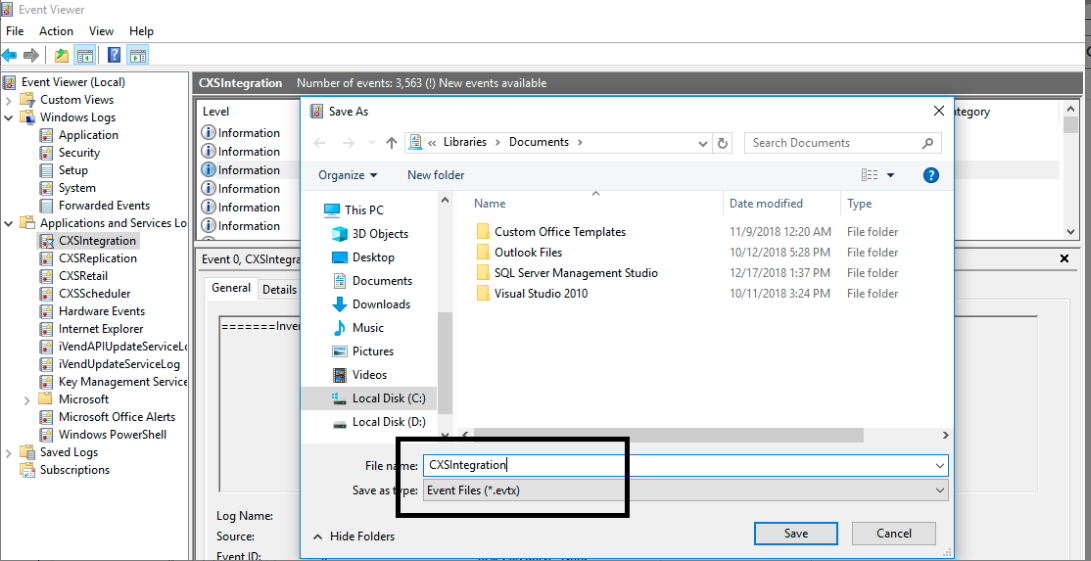The height and width of the screenshot is (561, 1091).
Task: Open the View menu
Action: (102, 31)
